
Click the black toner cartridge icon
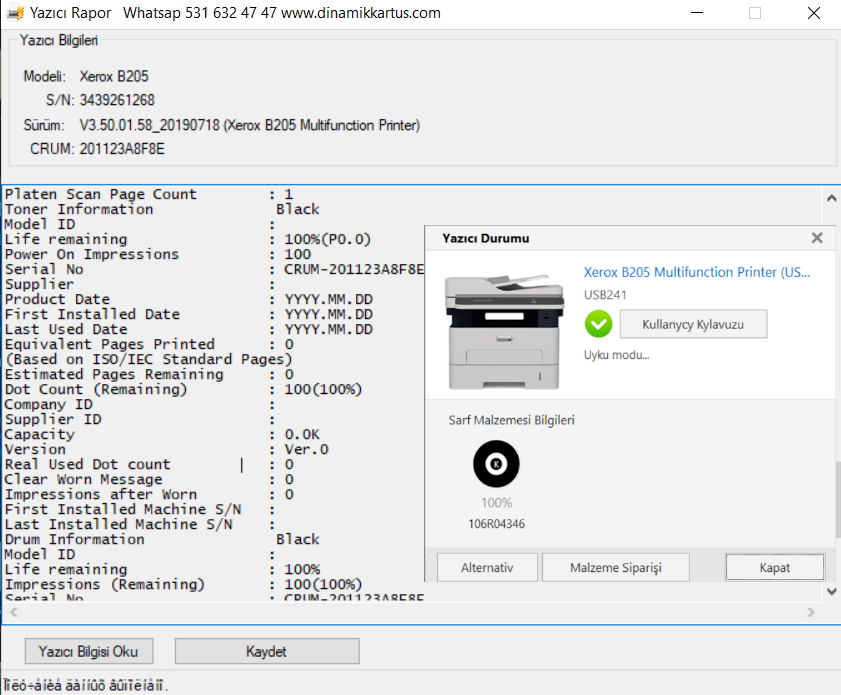coord(496,464)
